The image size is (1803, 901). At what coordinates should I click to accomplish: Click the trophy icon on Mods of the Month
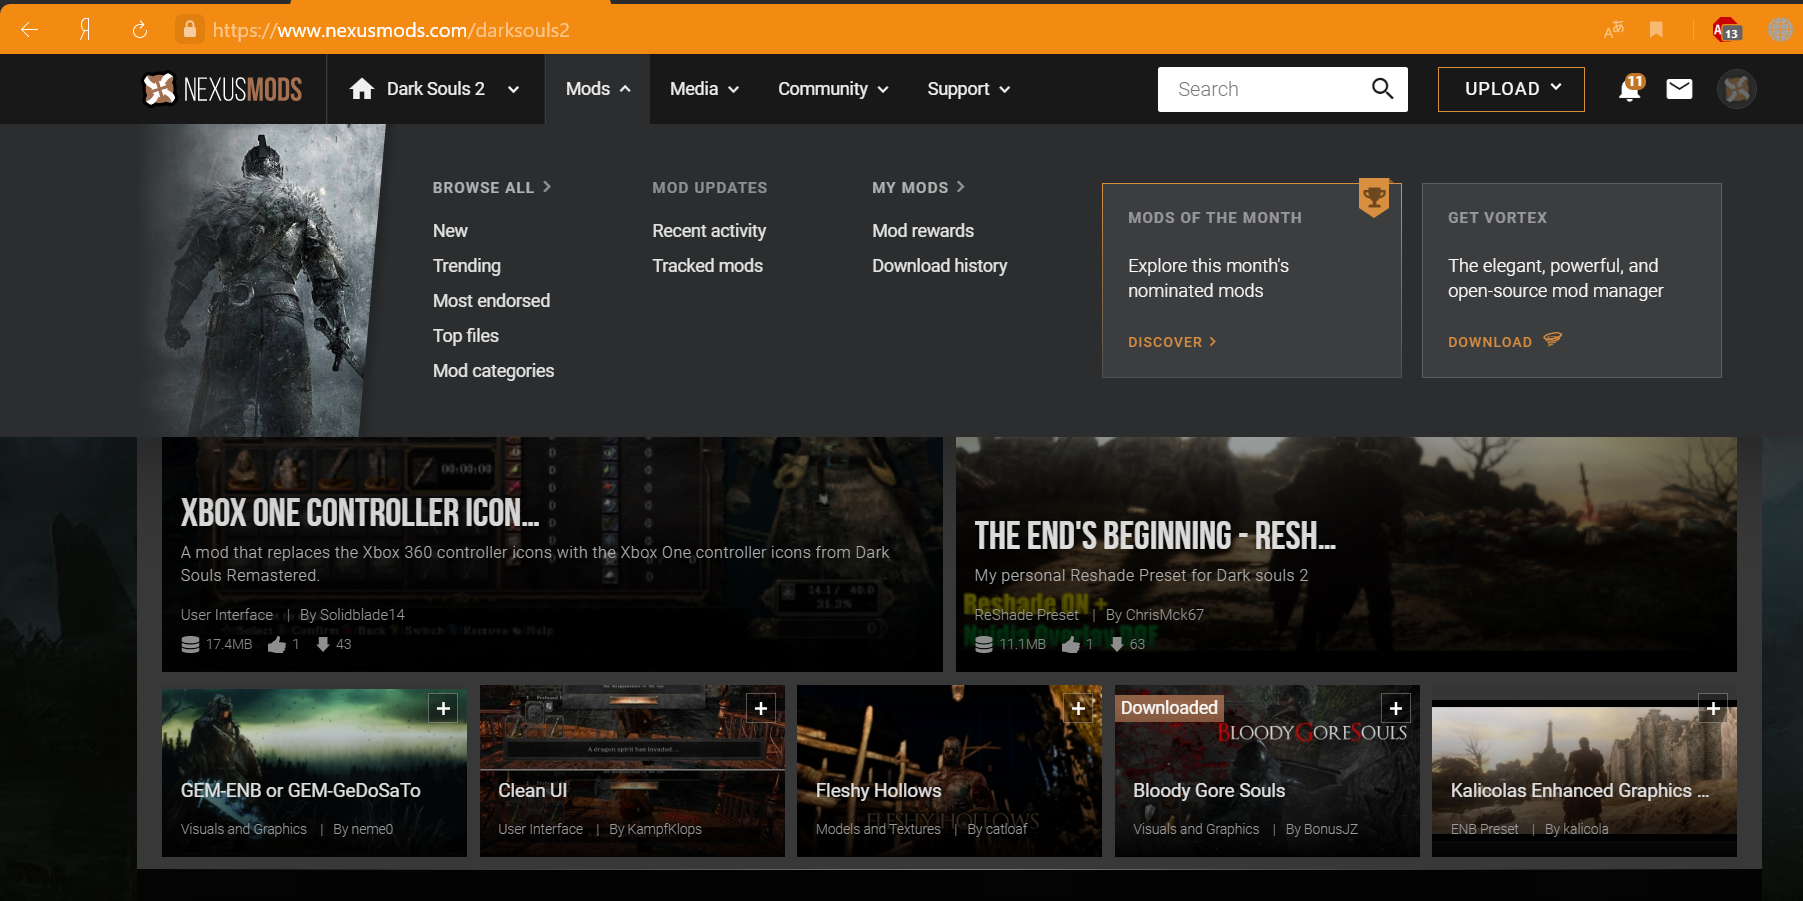1374,197
